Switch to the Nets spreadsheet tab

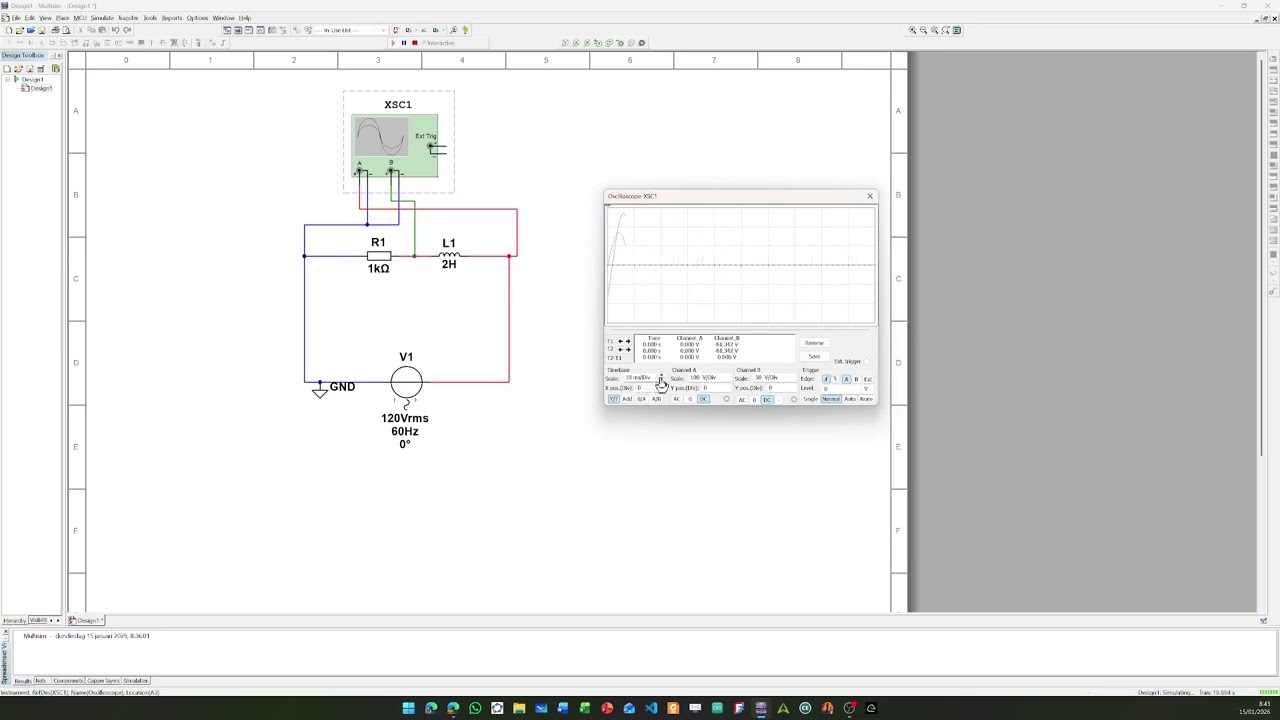(41, 681)
